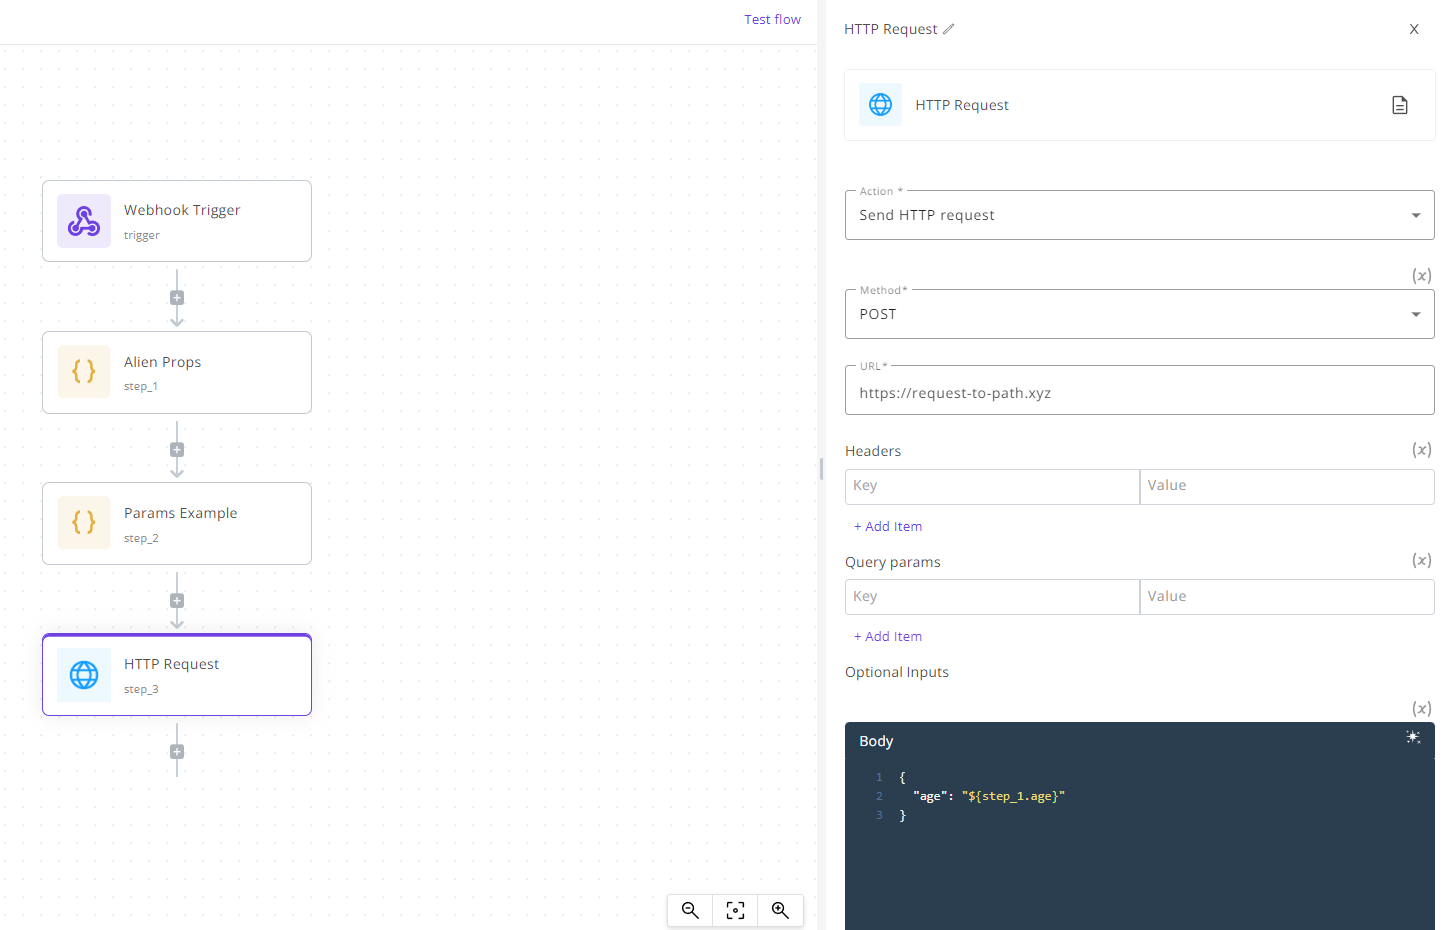Click the globe icon on HTTP Request step
The width and height of the screenshot is (1452, 930).
click(x=84, y=675)
